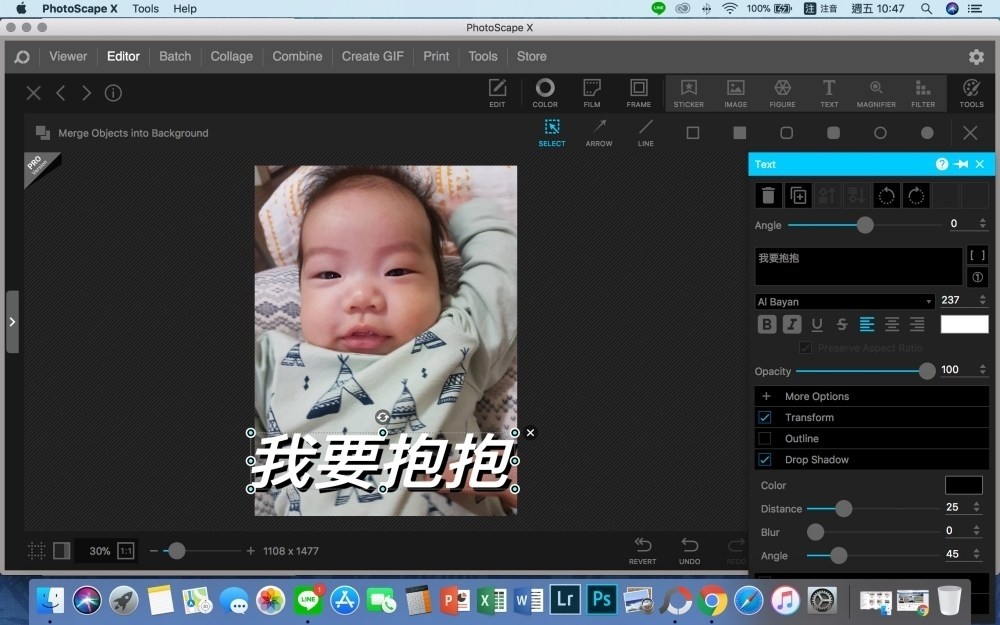
Task: Open the Al Bayan font dropdown
Action: [845, 301]
